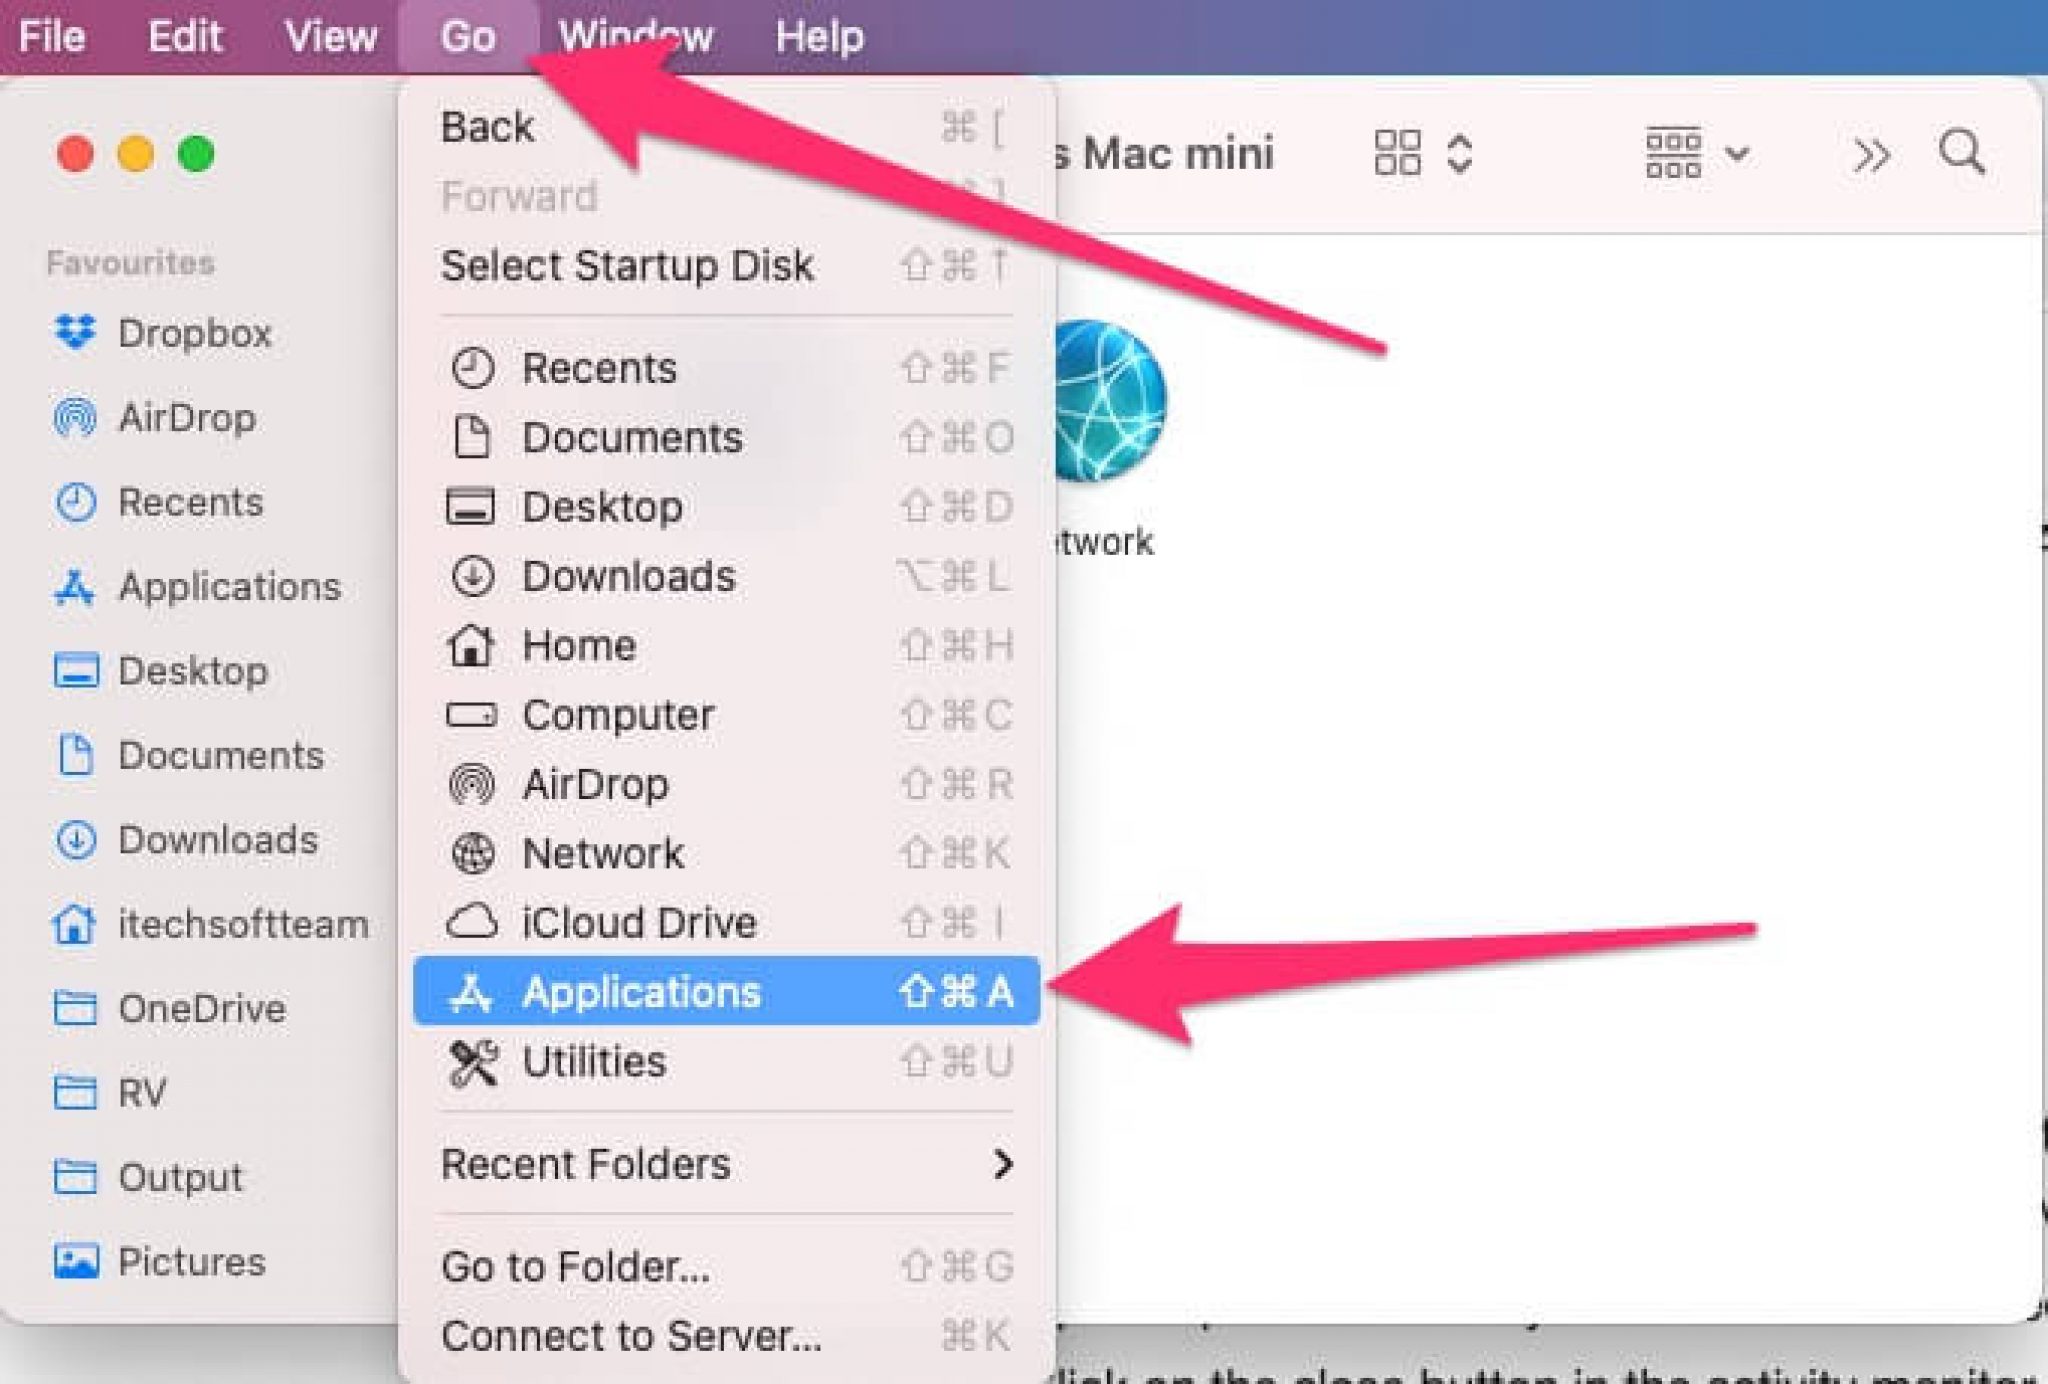Switch to icon view using the grid control
The width and height of the screenshot is (2048, 1384).
point(1398,153)
